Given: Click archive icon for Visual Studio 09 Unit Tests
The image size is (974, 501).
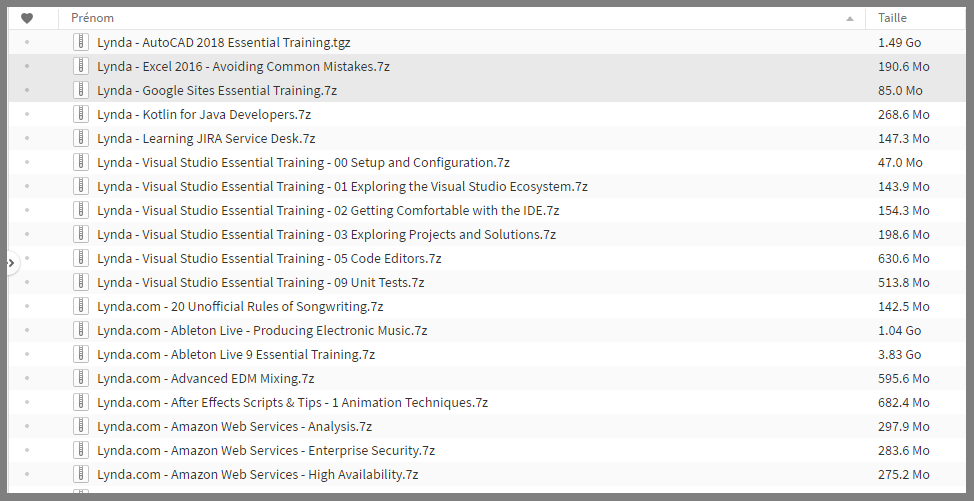Looking at the screenshot, I should [81, 282].
